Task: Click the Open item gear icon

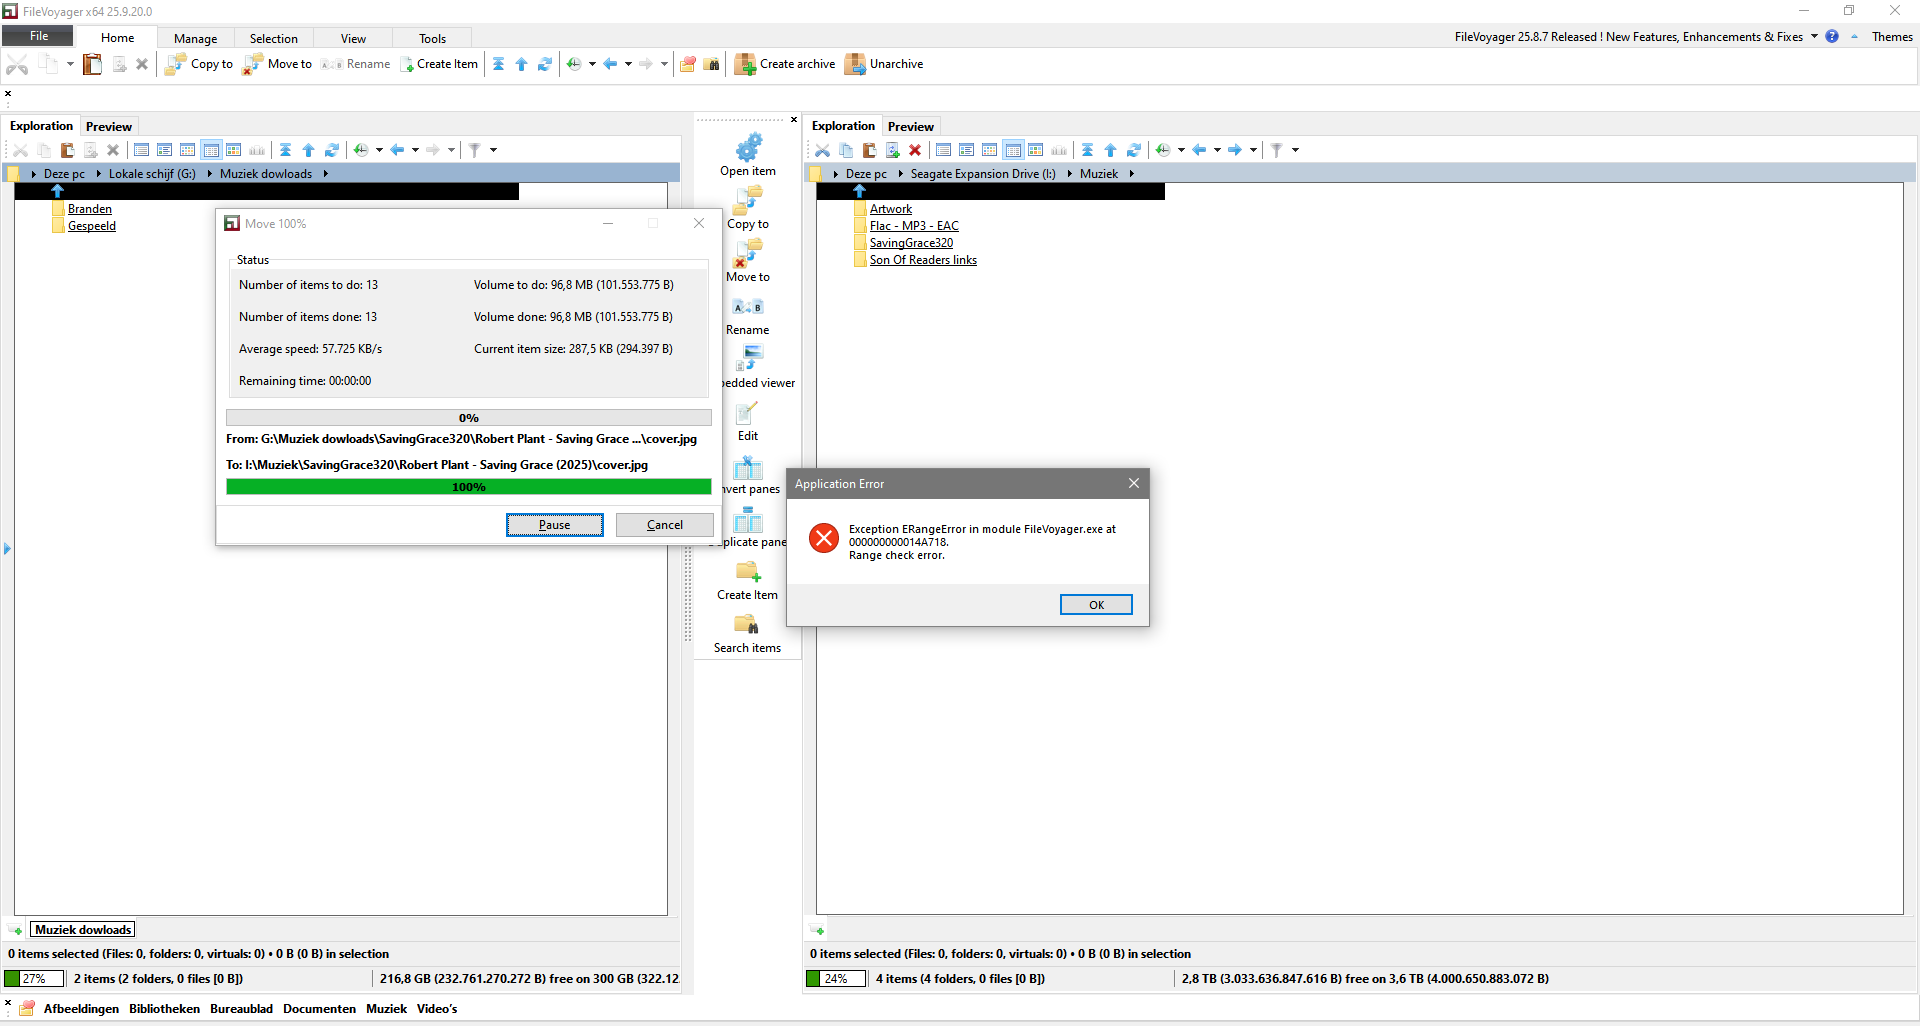Action: 748,148
